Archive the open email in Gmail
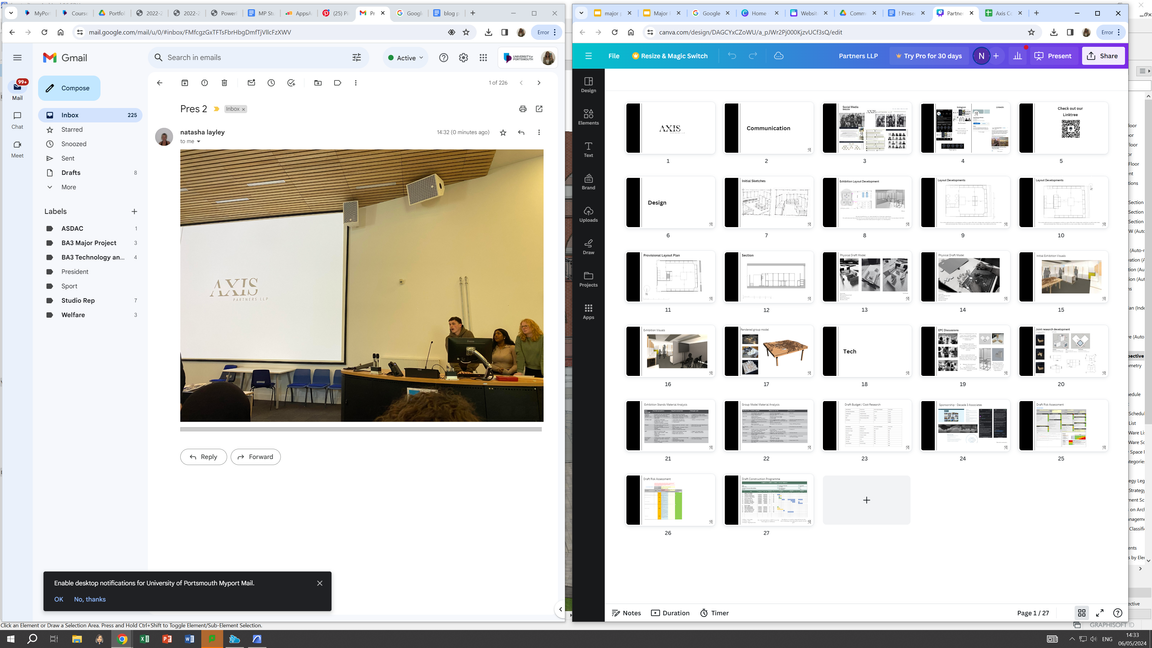This screenshot has width=1152, height=648. tap(185, 83)
